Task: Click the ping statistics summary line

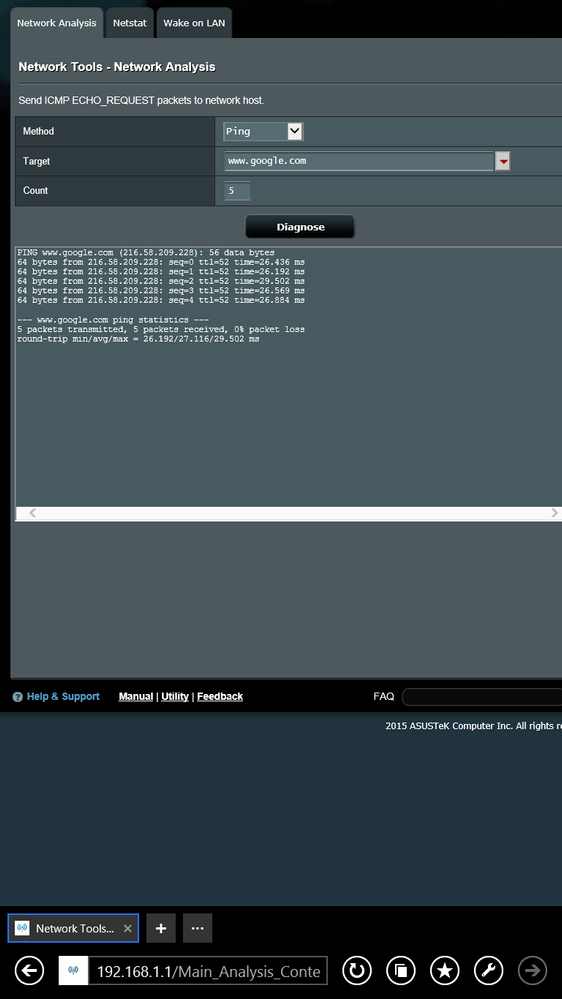Action: (161, 329)
